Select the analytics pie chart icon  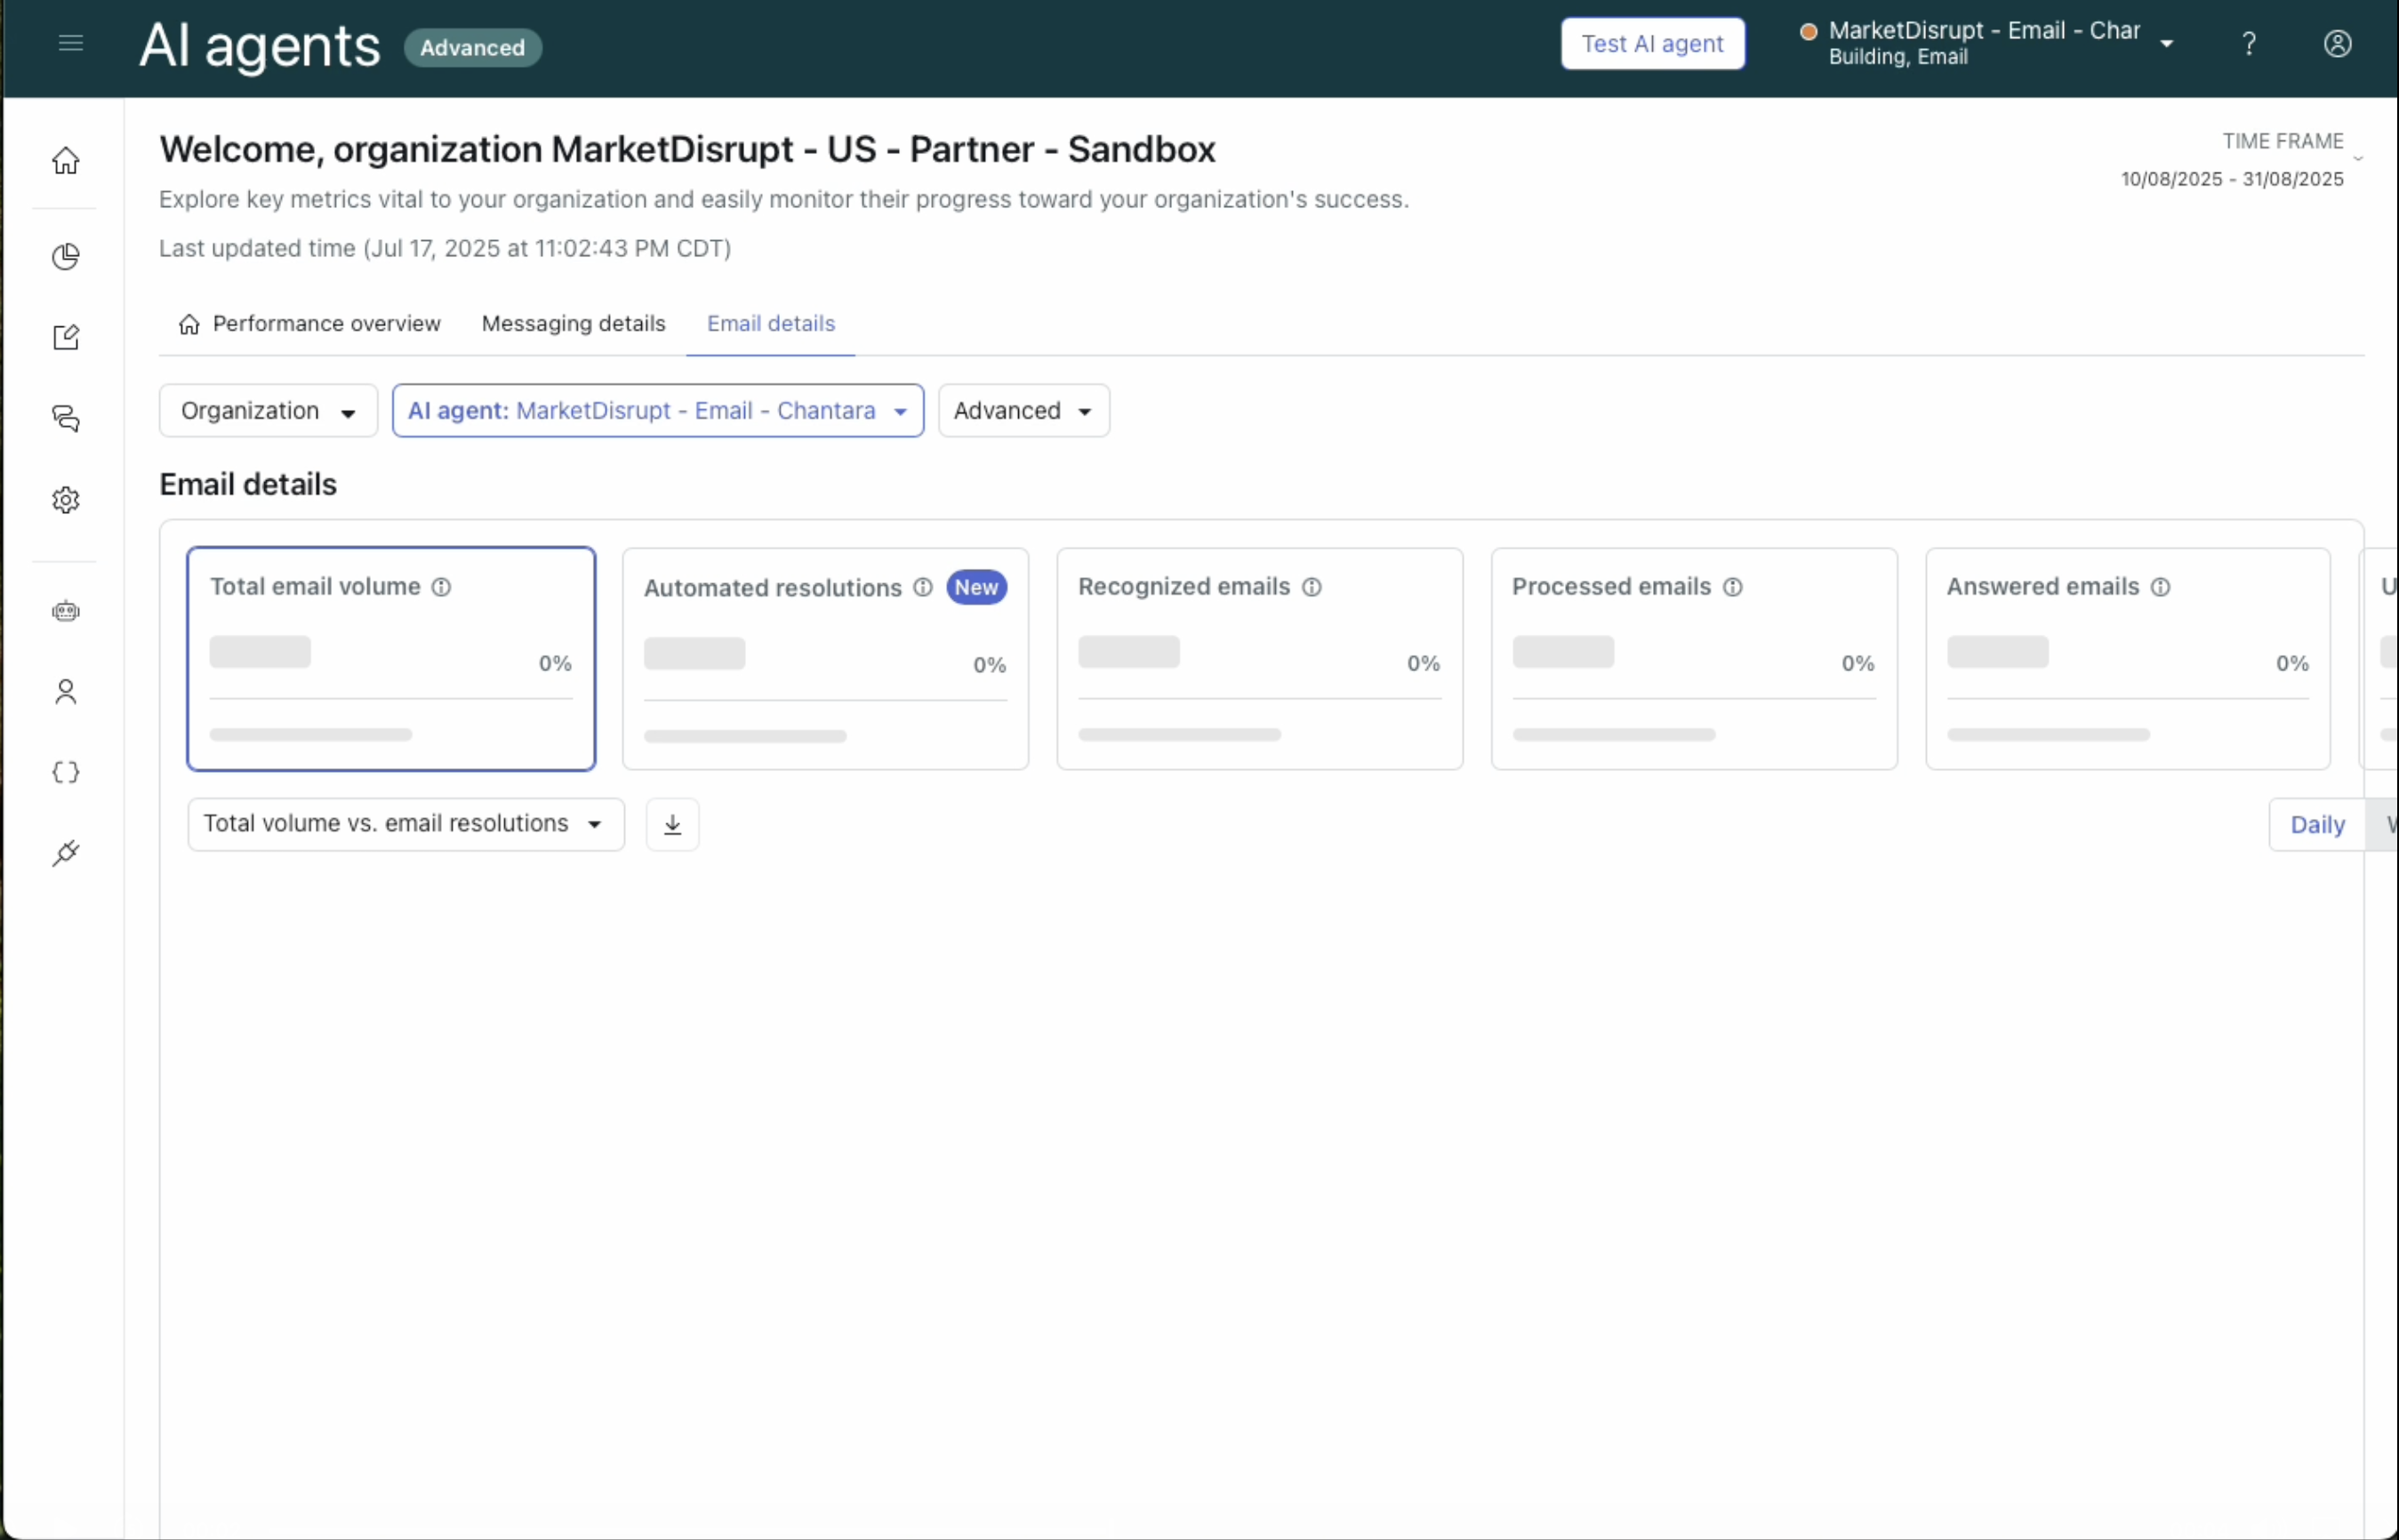pos(65,256)
